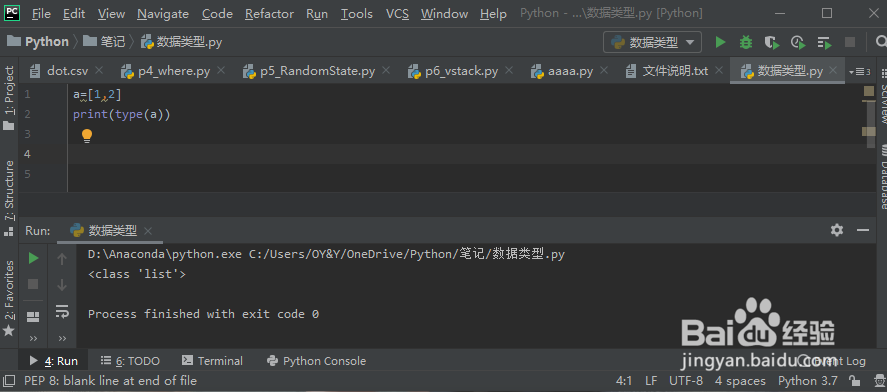The image size is (887, 392).
Task: Open the Terminal tool window
Action: [212, 361]
